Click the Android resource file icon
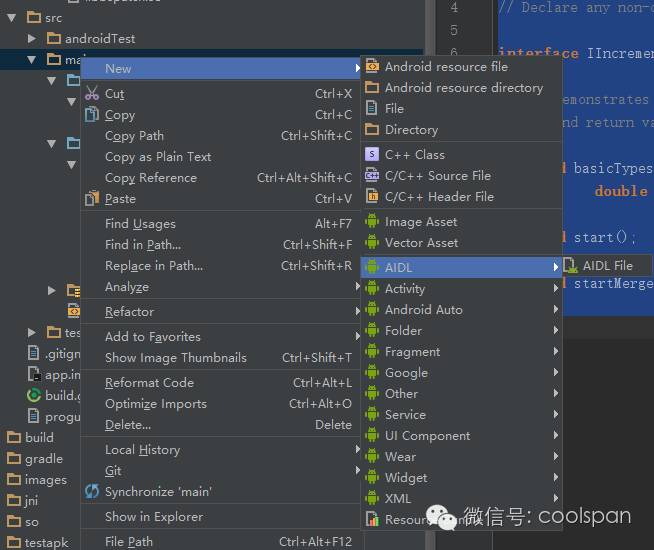Viewport: 654px width, 550px height. 372,66
